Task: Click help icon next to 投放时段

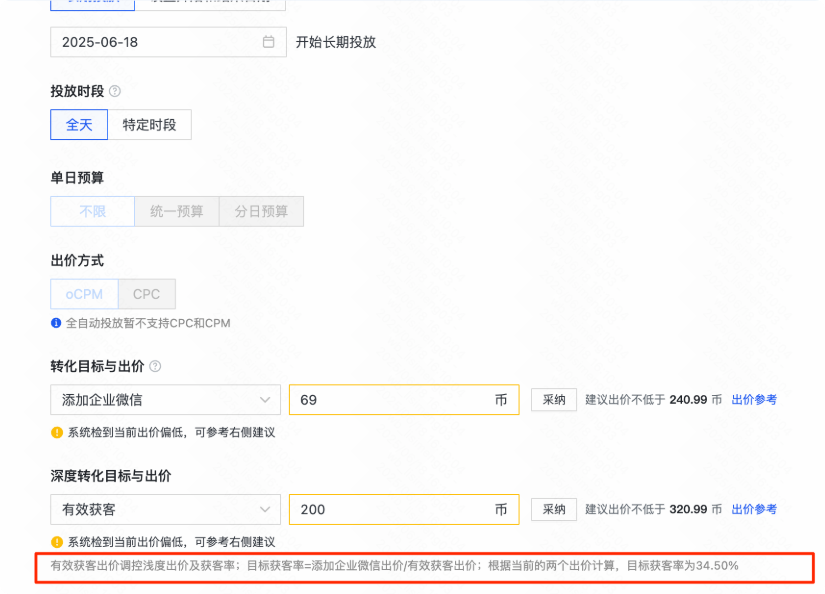Action: 115,91
